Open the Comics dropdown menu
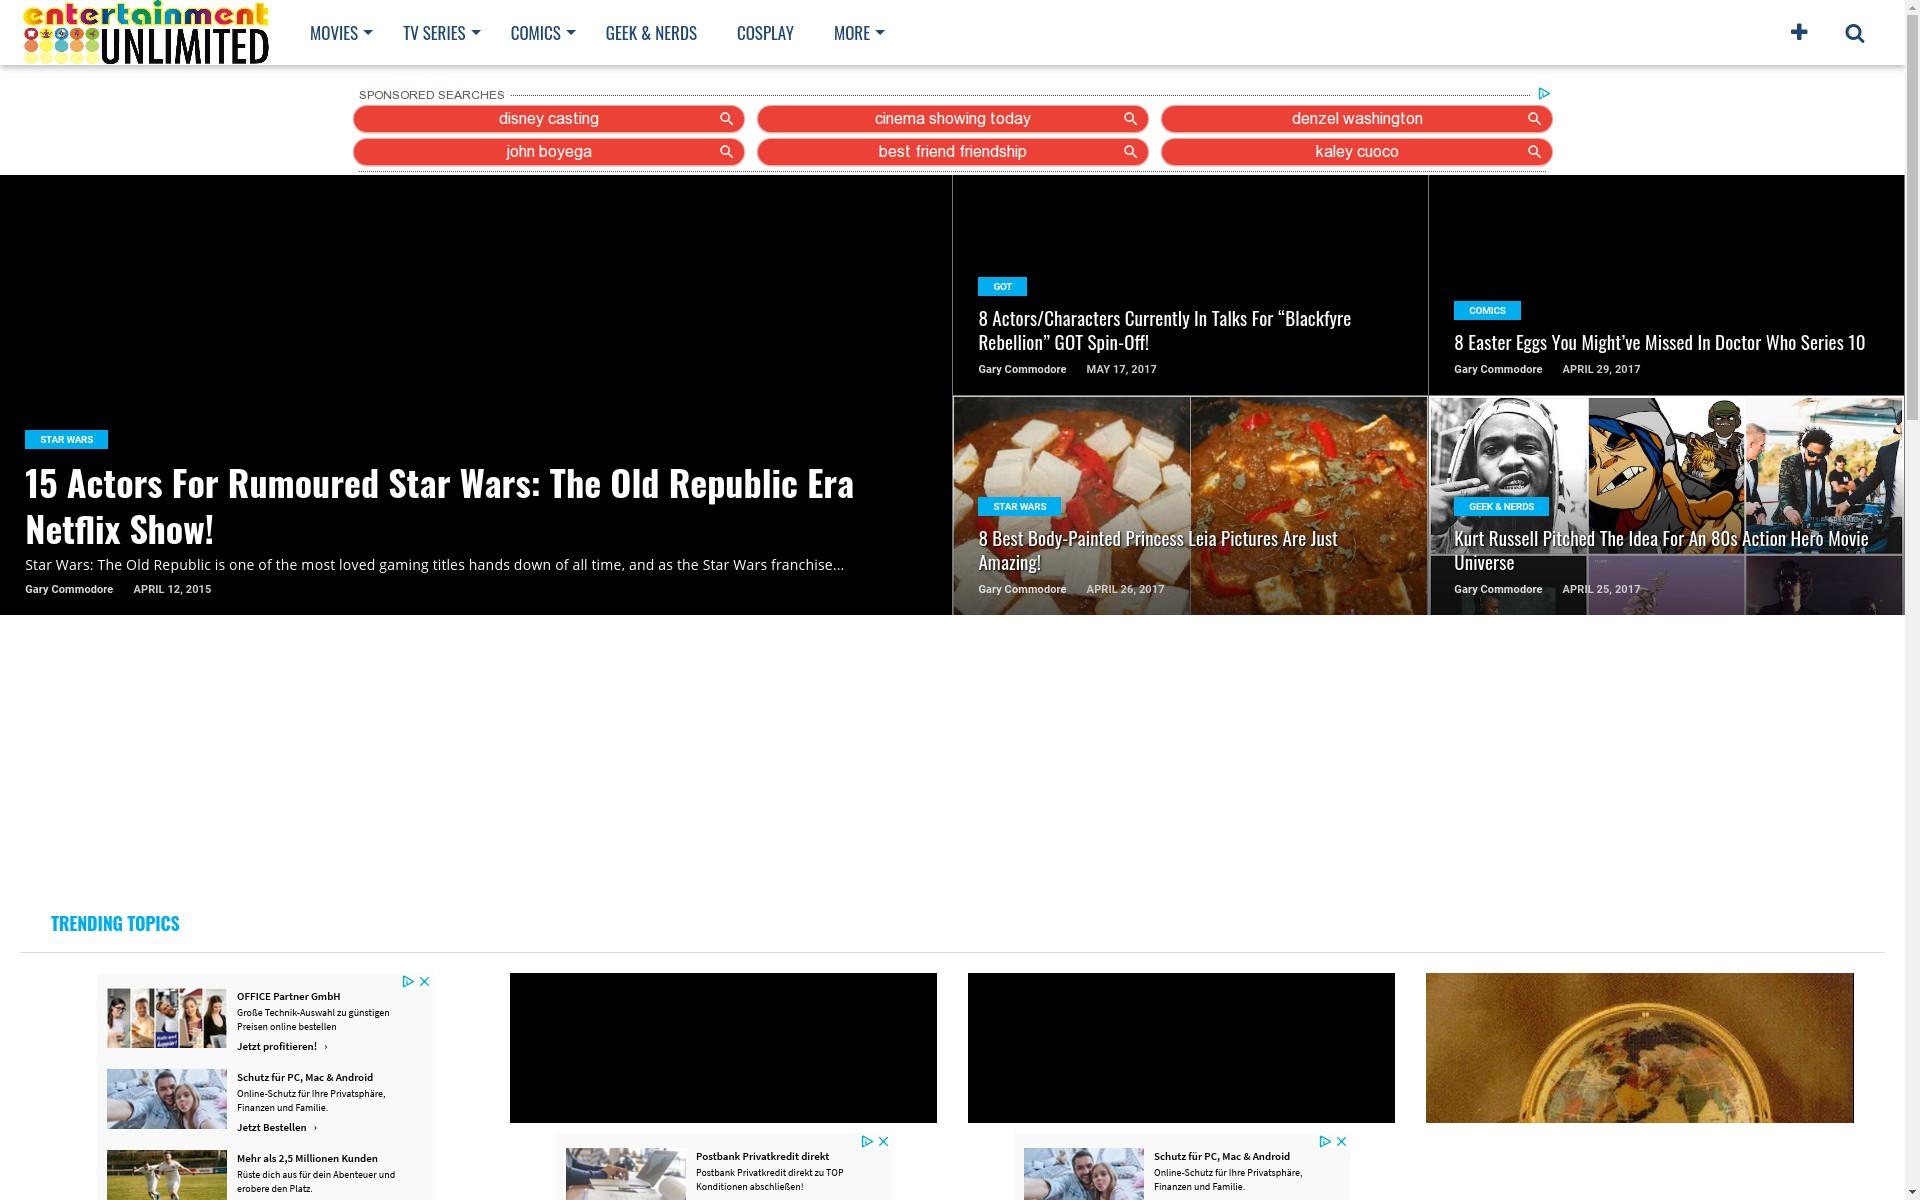Image resolution: width=1920 pixels, height=1200 pixels. [542, 33]
